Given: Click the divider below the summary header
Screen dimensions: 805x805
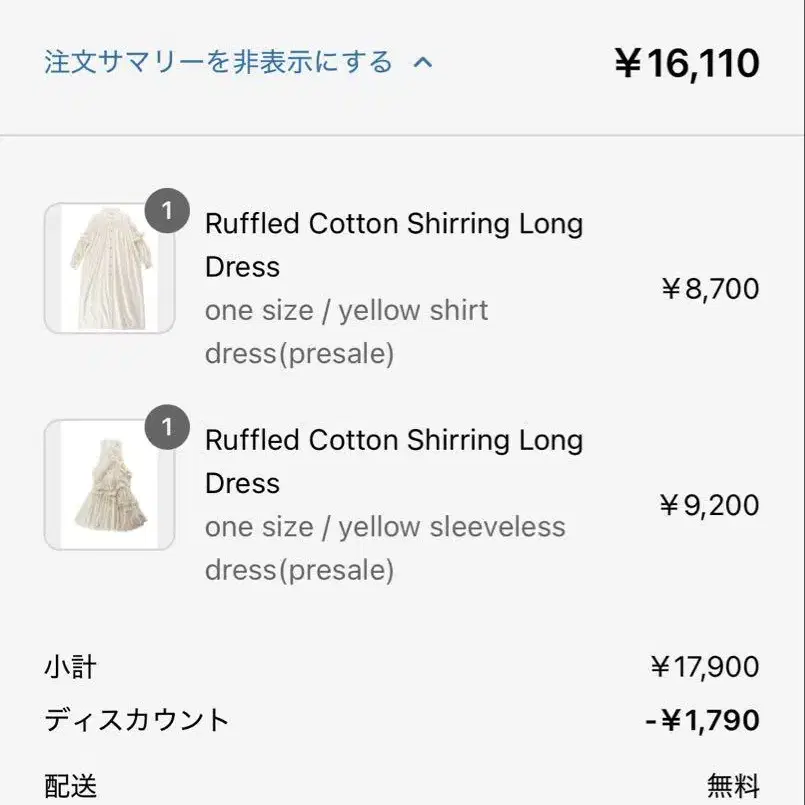Looking at the screenshot, I should pos(402,136).
